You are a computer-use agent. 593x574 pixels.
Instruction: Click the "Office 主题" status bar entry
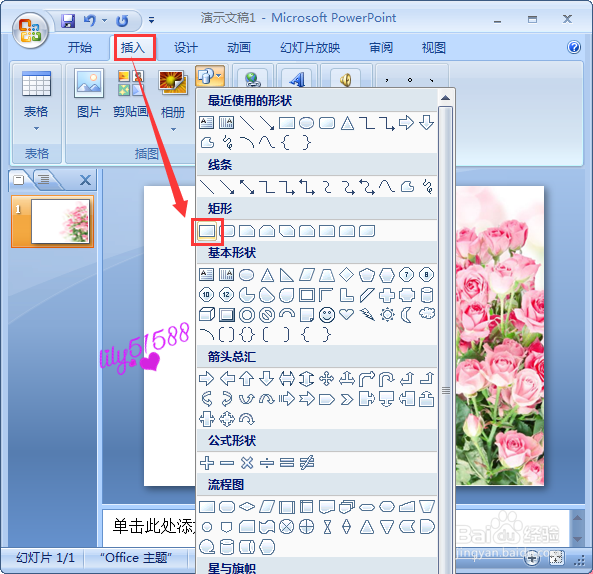point(136,558)
